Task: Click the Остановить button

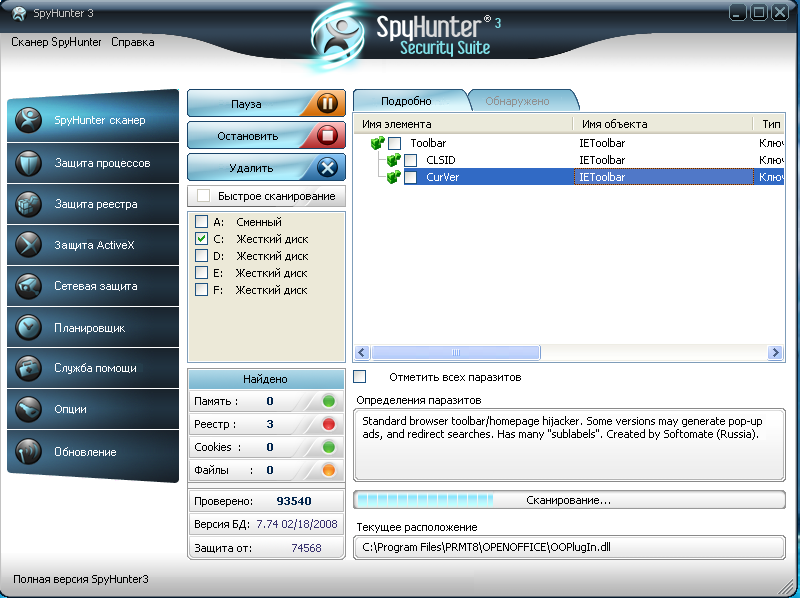Action: click(266, 136)
